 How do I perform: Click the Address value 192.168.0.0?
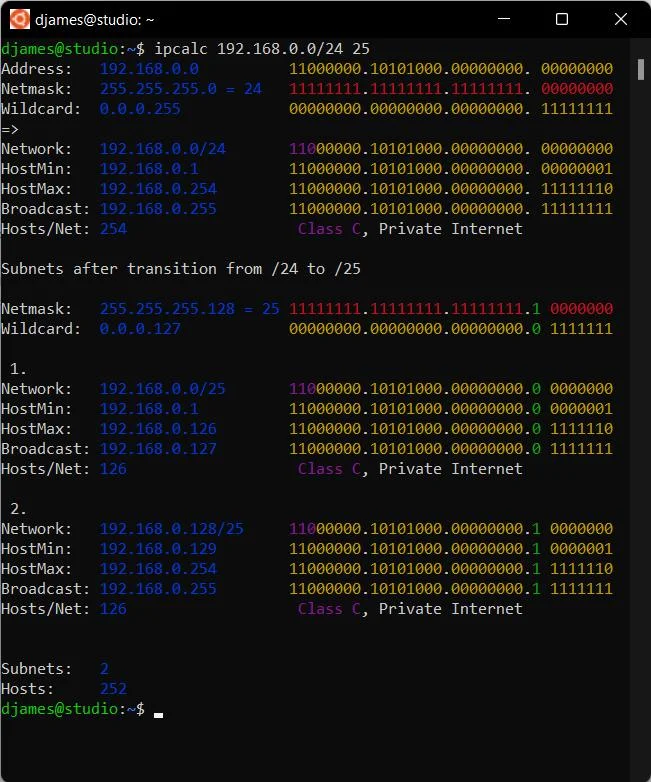[149, 69]
